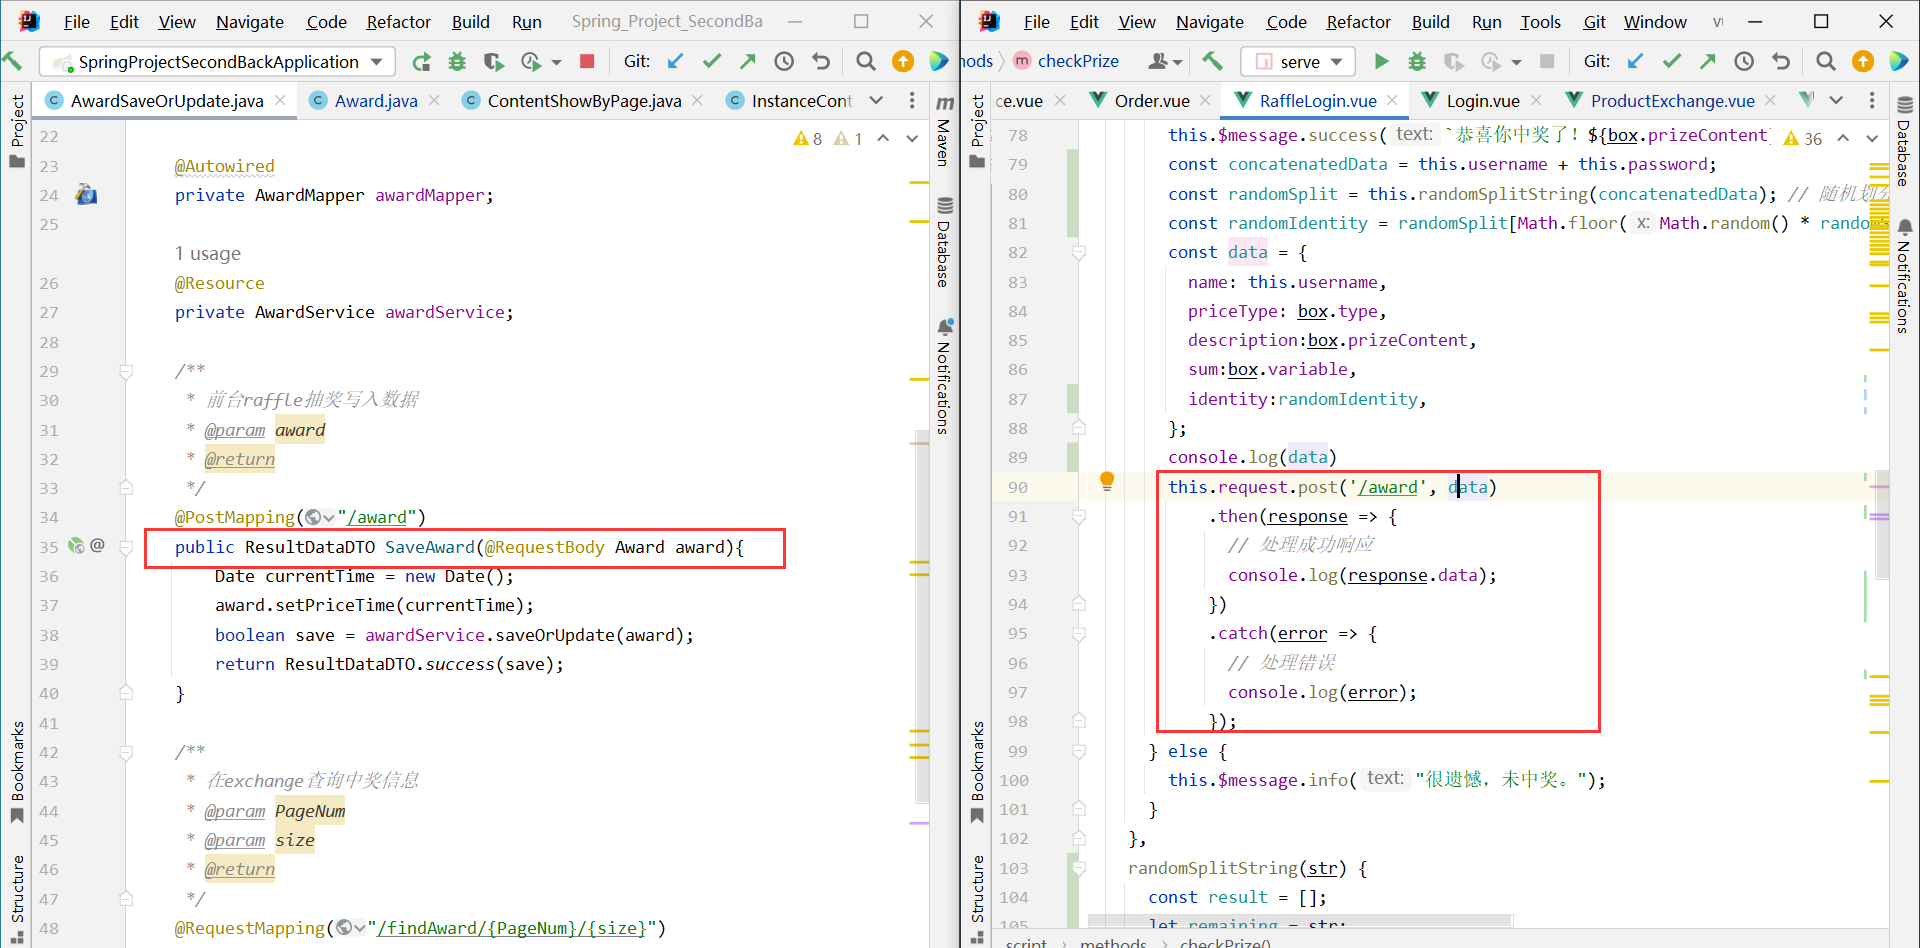Expand hidden tabs list in right editor
Screen dimensions: 1920x948
1836,101
